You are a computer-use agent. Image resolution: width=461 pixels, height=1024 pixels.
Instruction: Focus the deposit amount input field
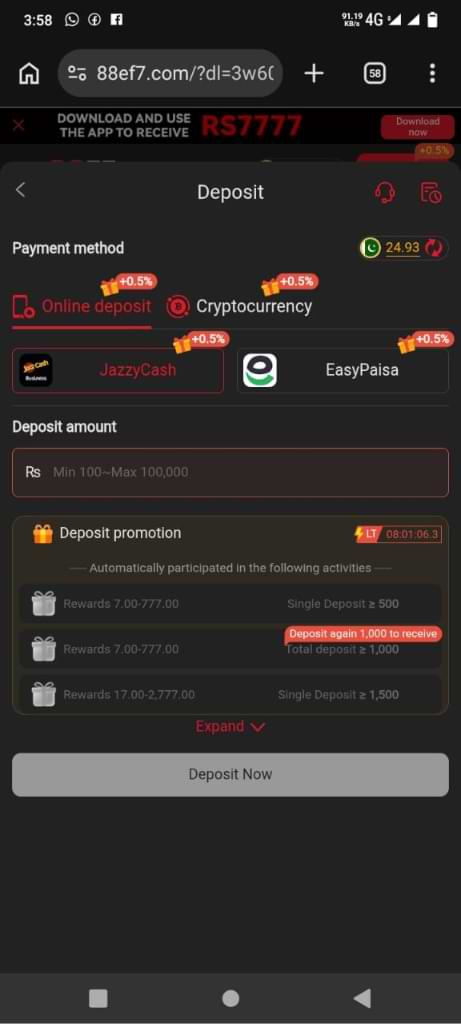point(230,472)
